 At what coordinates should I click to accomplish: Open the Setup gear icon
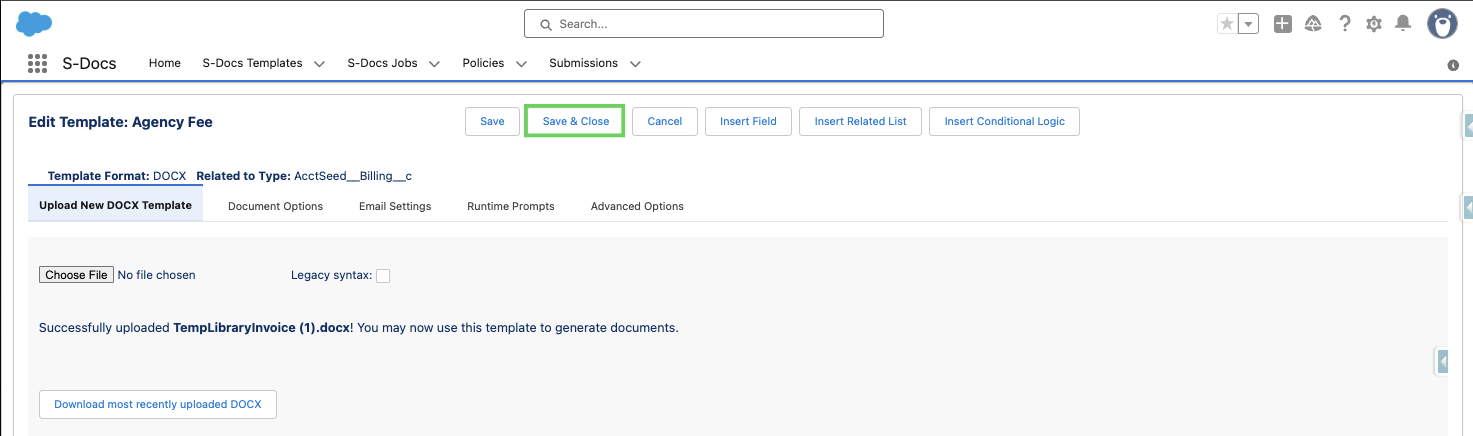pos(1374,24)
